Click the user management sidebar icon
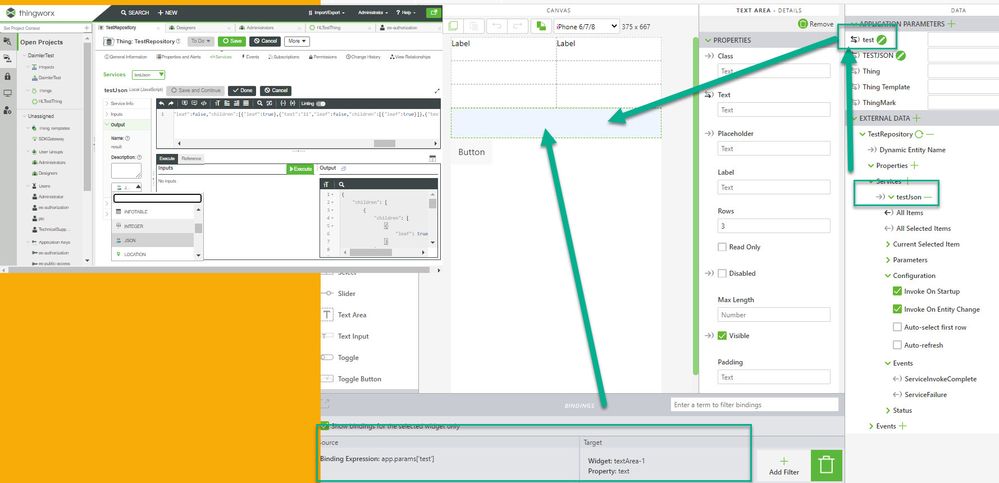Image resolution: width=999 pixels, height=483 pixels. coord(7,110)
